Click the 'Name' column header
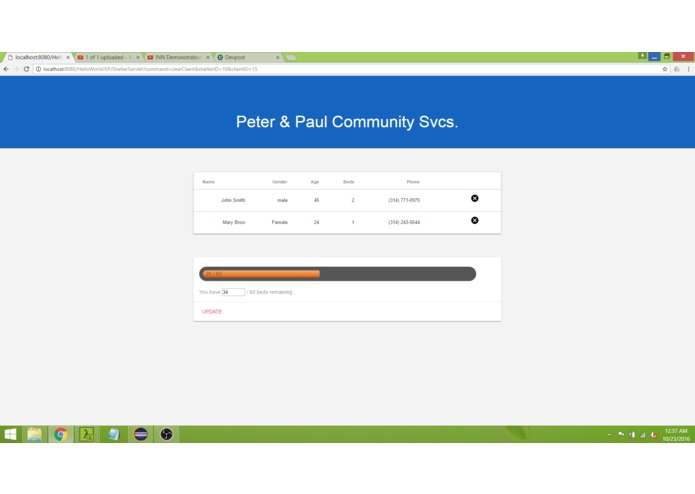The width and height of the screenshot is (695, 494). pos(208,182)
